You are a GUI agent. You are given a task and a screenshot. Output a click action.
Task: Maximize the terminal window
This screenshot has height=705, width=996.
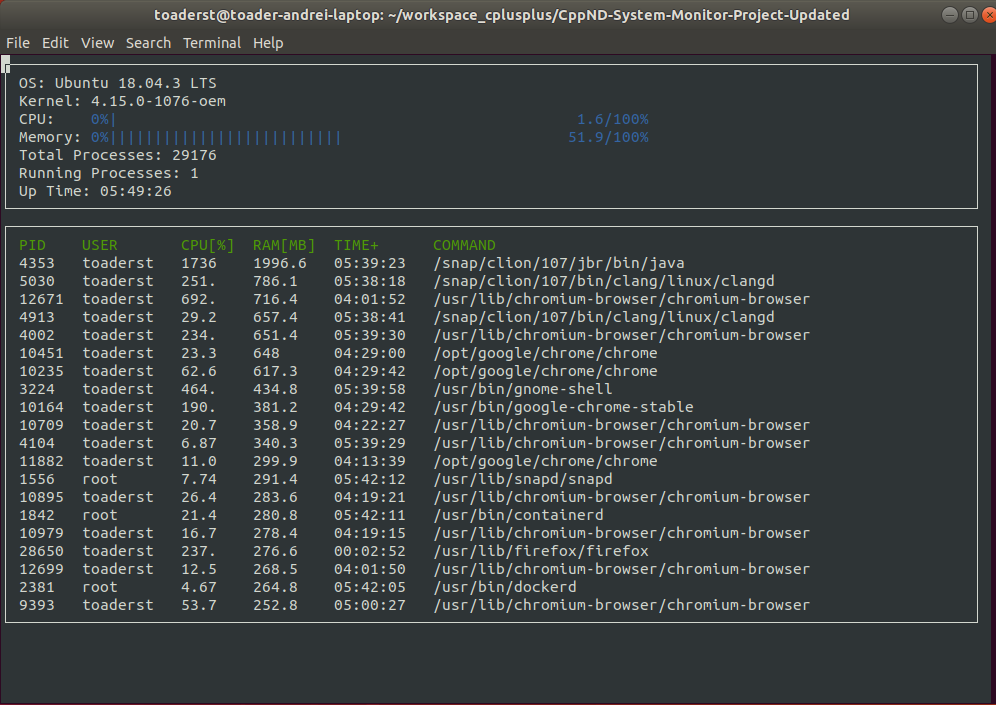(x=970, y=15)
